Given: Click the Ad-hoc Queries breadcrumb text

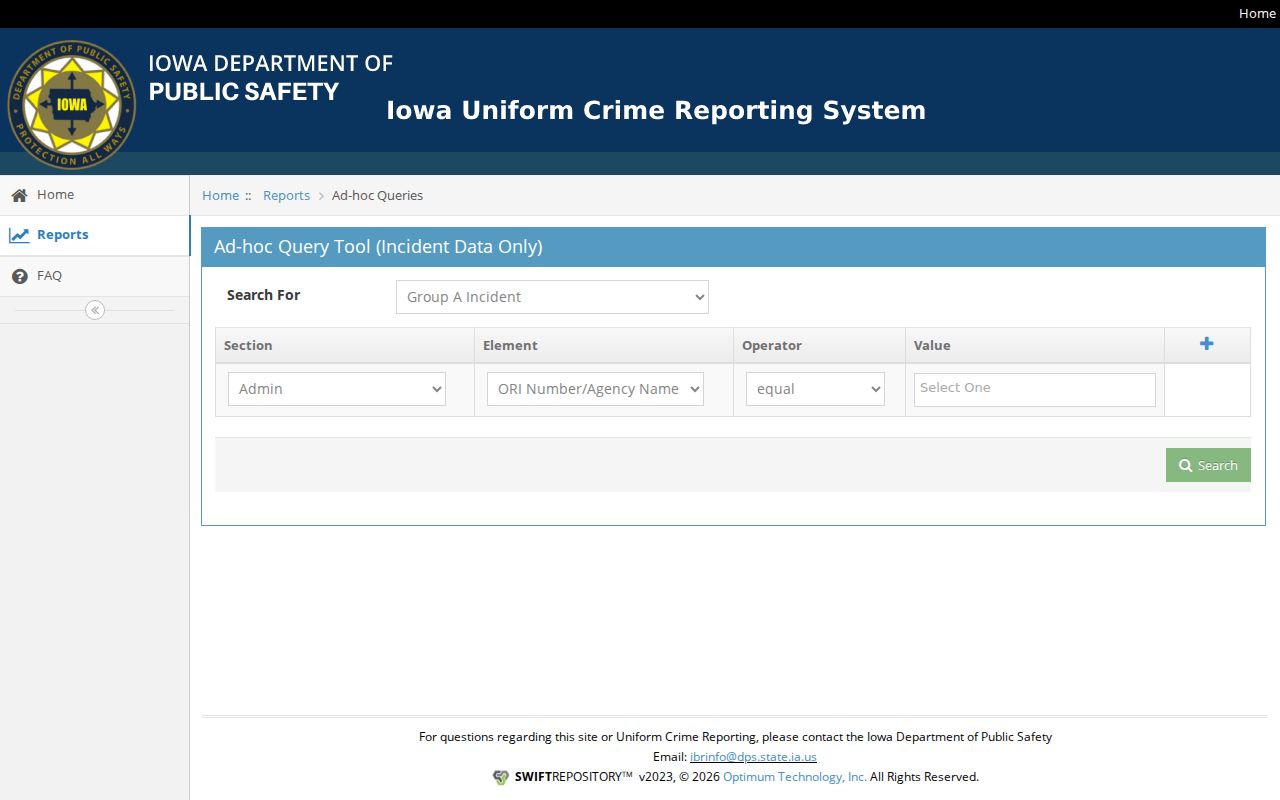Looking at the screenshot, I should 377,196.
